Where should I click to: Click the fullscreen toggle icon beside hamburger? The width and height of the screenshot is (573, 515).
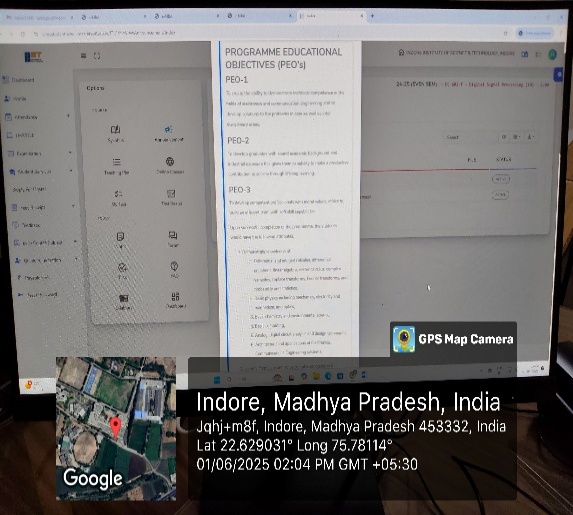click(97, 56)
